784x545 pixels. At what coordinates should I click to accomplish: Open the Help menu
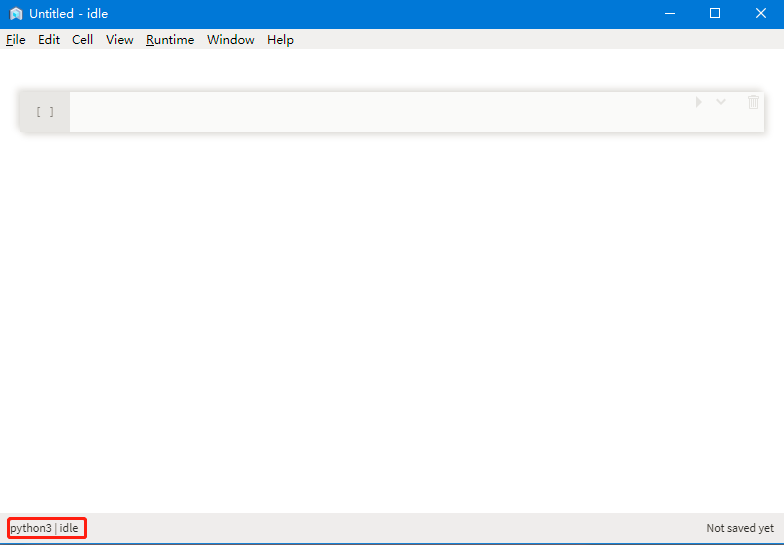[280, 40]
